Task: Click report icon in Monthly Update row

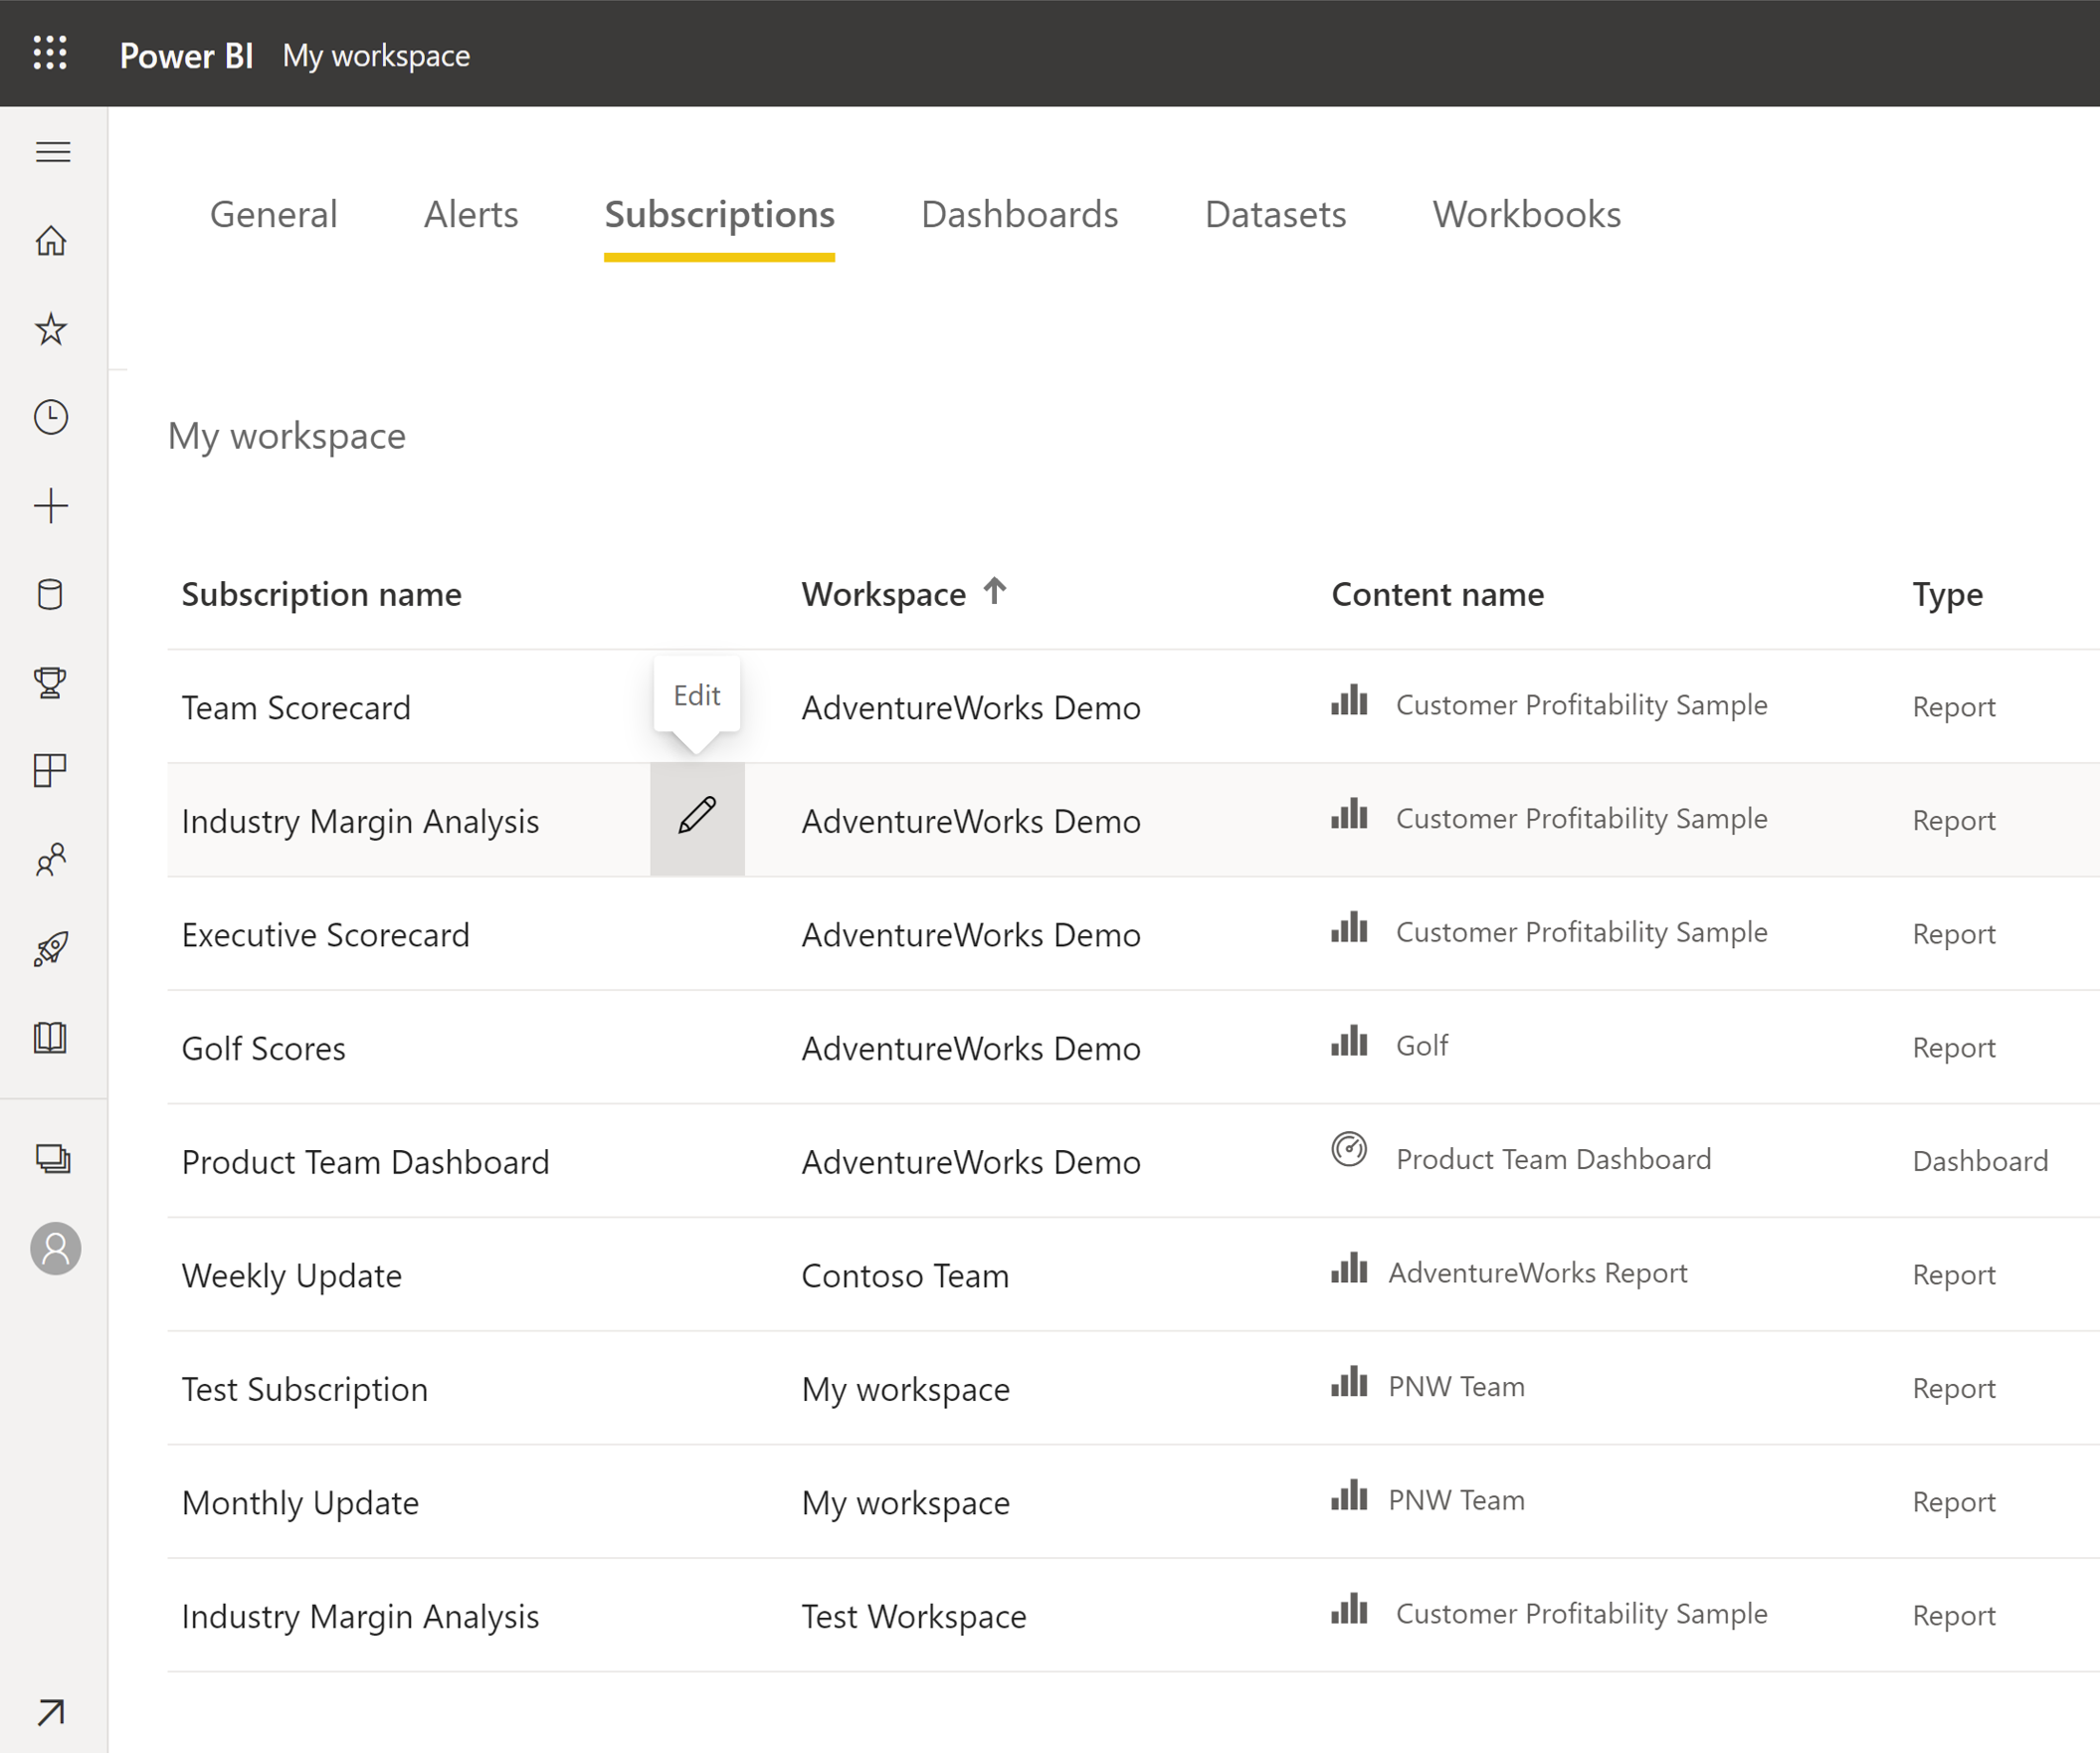Action: click(1349, 1497)
